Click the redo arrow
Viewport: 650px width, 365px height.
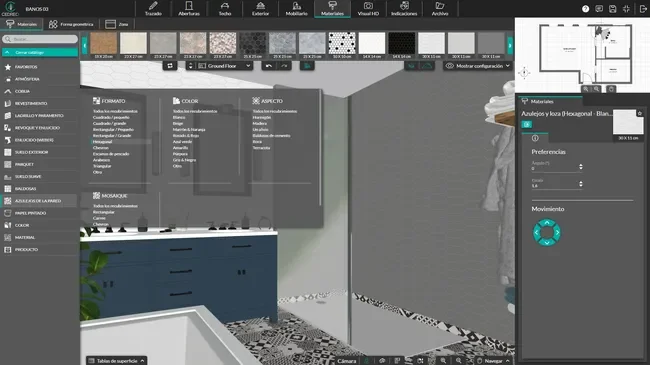284,66
